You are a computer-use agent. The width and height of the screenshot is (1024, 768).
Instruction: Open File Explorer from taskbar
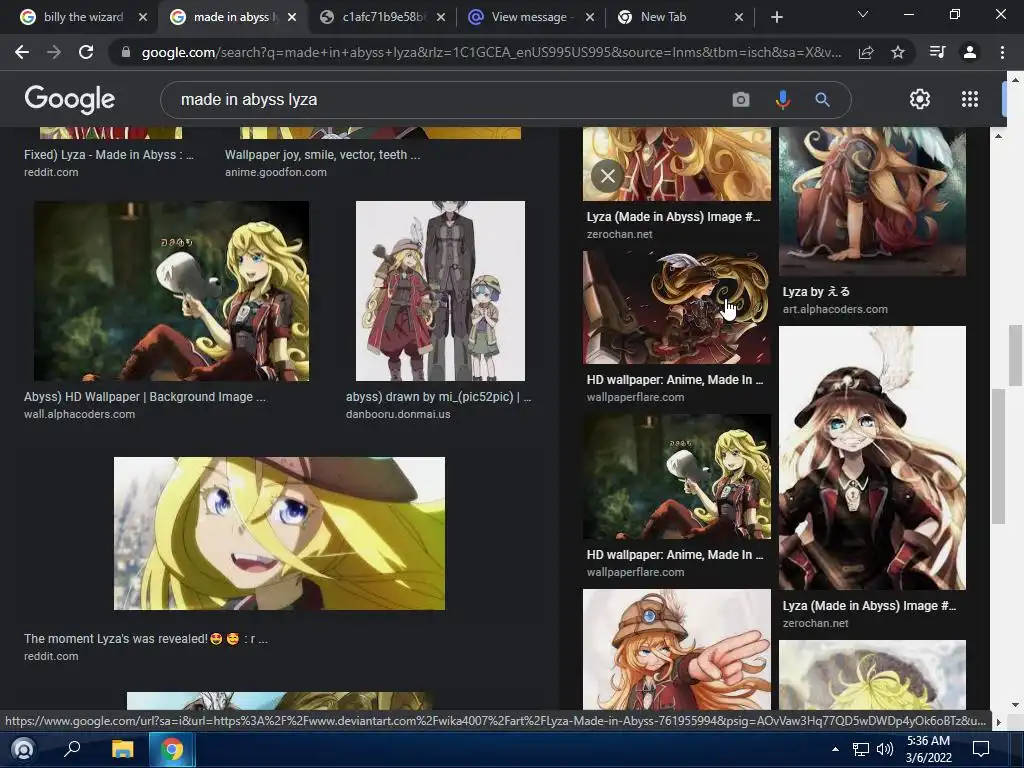122,749
